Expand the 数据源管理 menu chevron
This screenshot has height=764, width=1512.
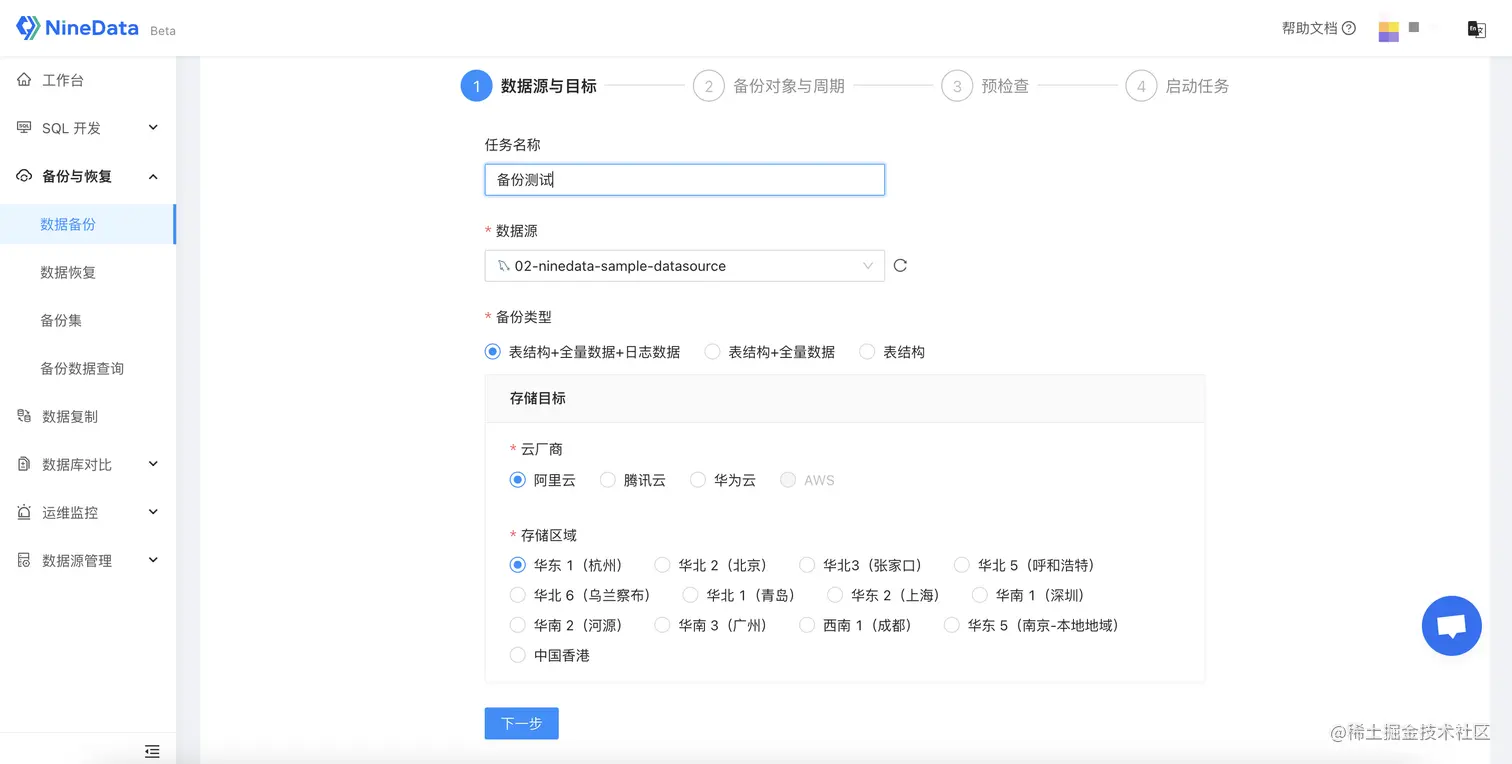[x=153, y=560]
